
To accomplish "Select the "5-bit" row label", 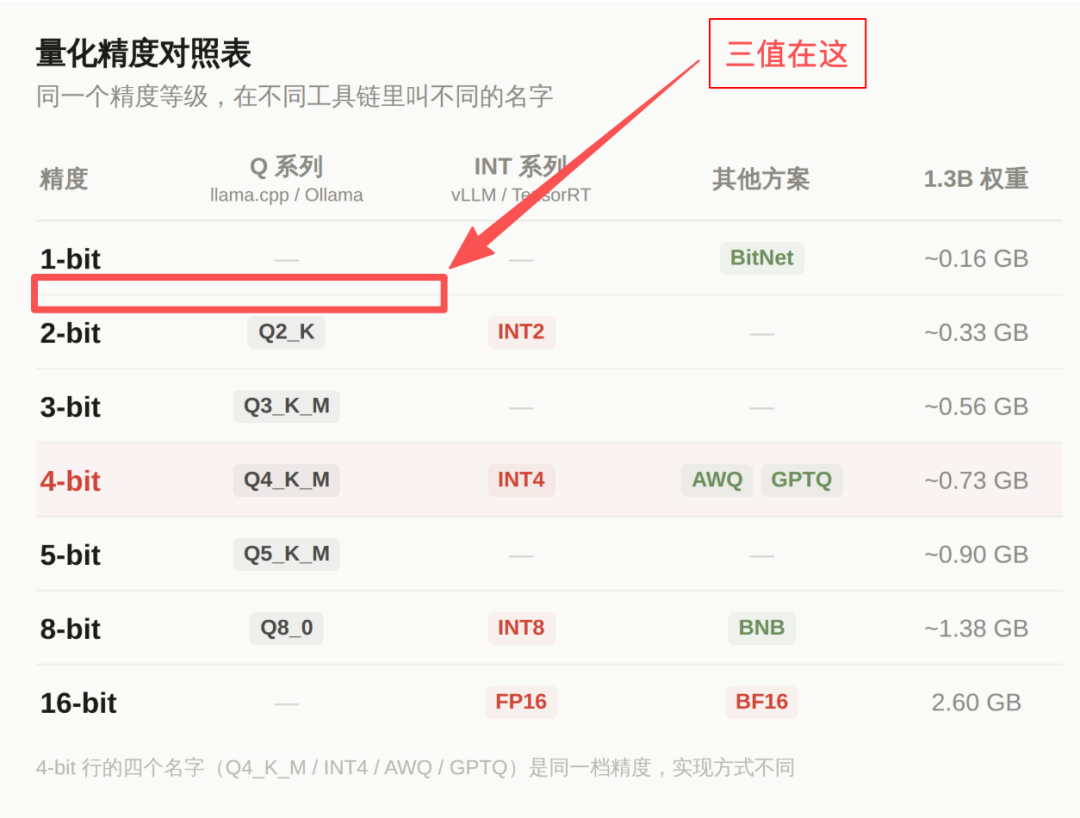I will (x=70, y=555).
